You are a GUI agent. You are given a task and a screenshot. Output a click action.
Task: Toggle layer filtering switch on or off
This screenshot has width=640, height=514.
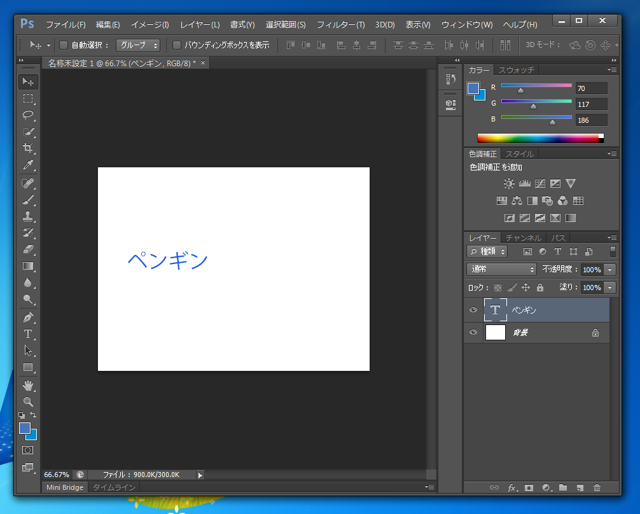click(613, 251)
